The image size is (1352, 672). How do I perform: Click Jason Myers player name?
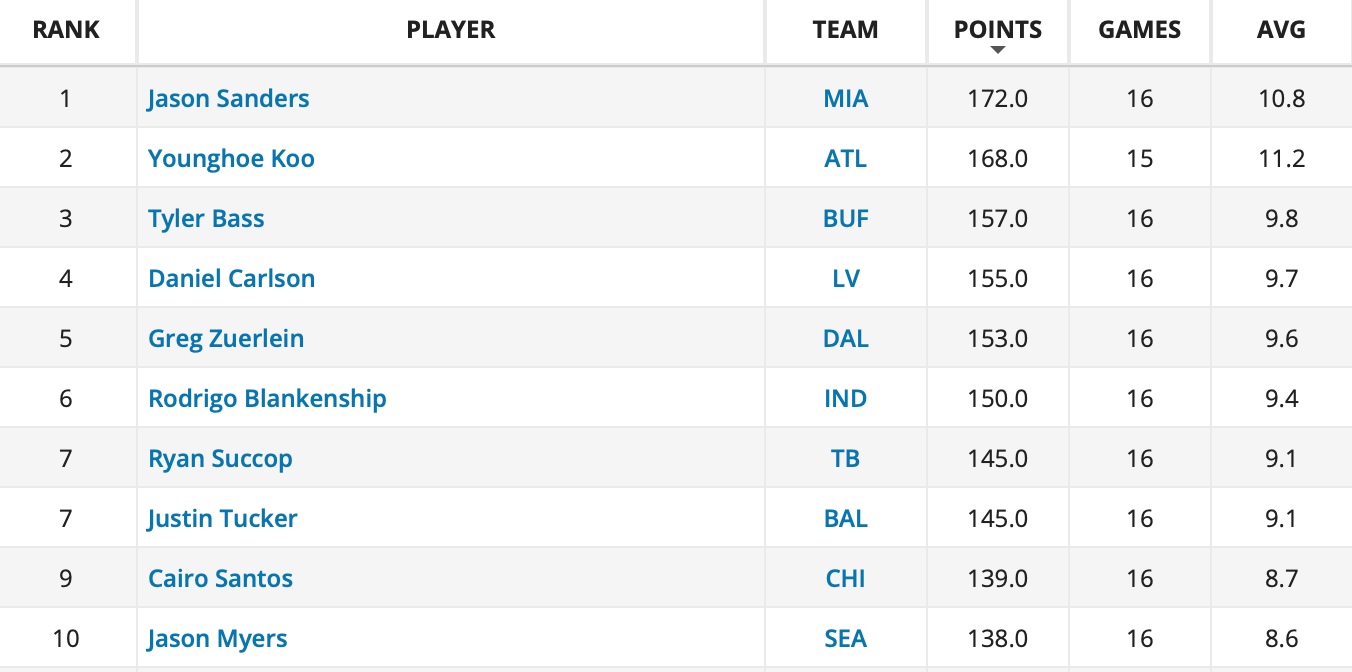217,638
